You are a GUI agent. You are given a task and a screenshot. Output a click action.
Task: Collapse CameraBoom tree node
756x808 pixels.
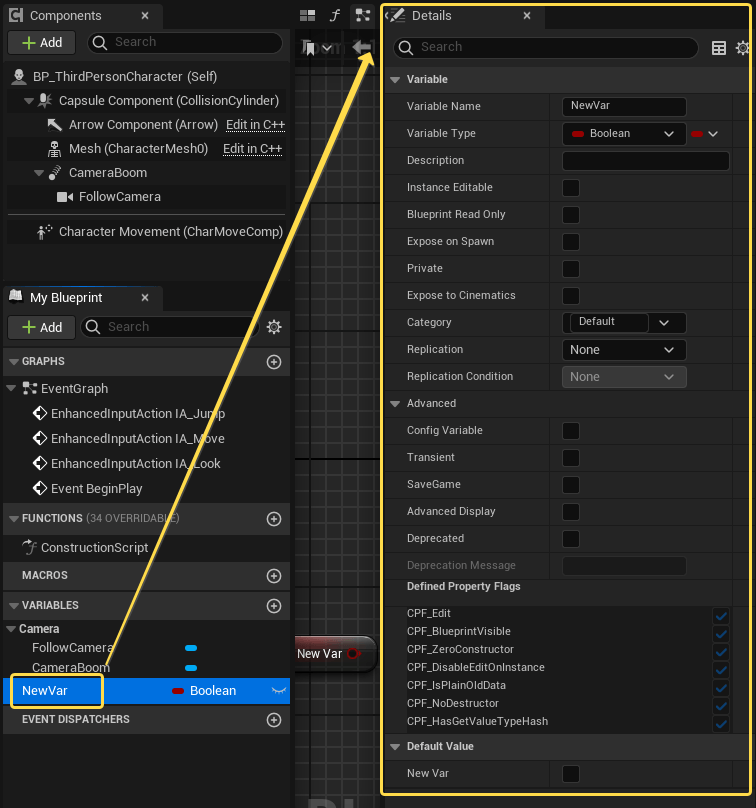(x=39, y=173)
